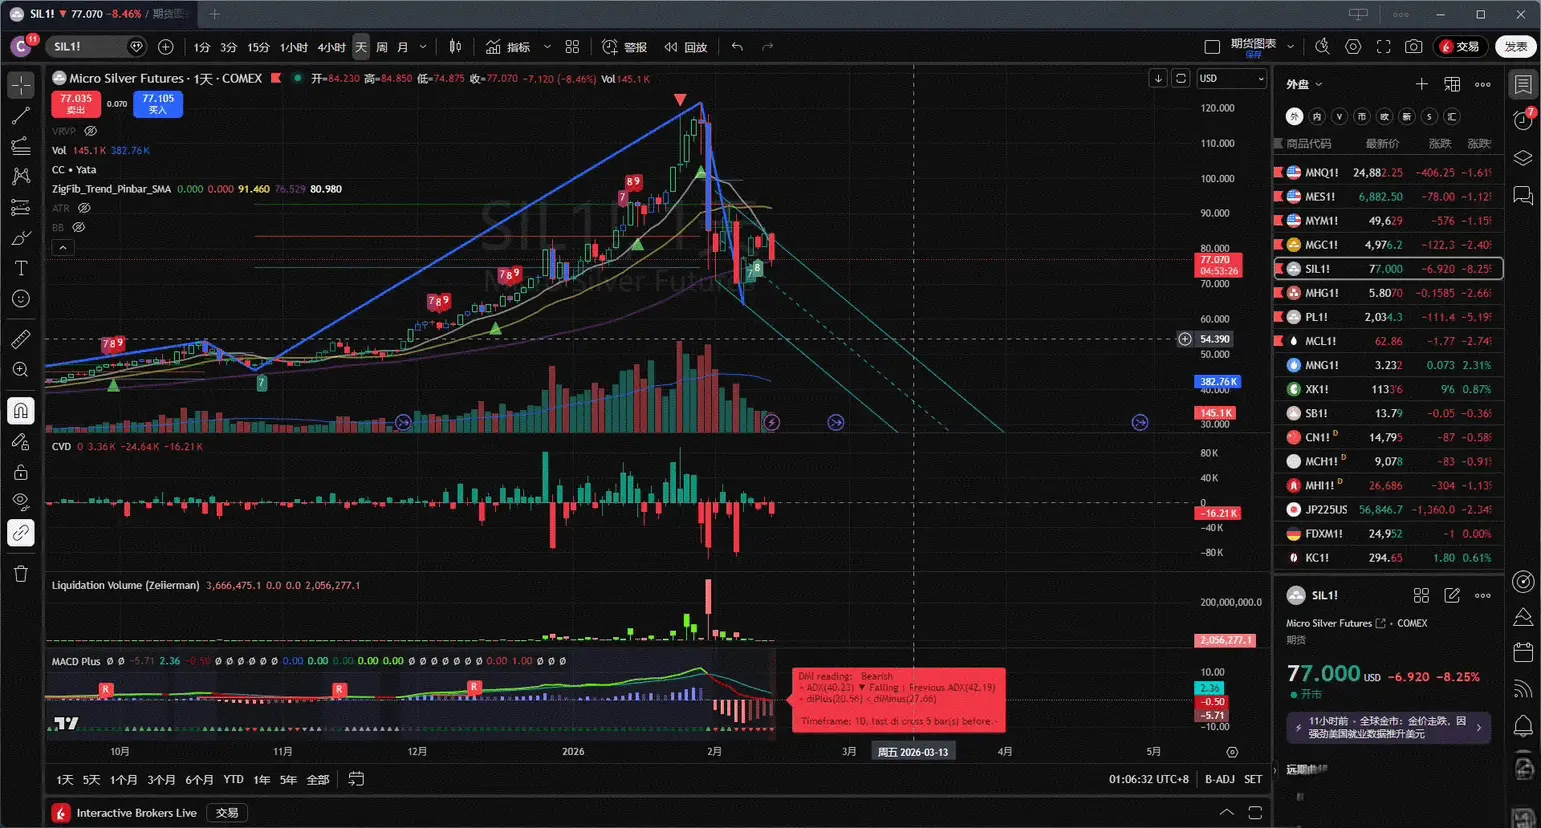Toggle magnet mode for drawings
The image size is (1541, 828).
(21, 411)
